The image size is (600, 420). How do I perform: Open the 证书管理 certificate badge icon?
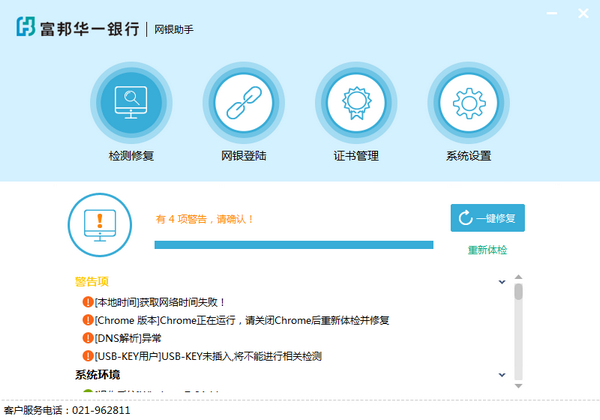[356, 103]
